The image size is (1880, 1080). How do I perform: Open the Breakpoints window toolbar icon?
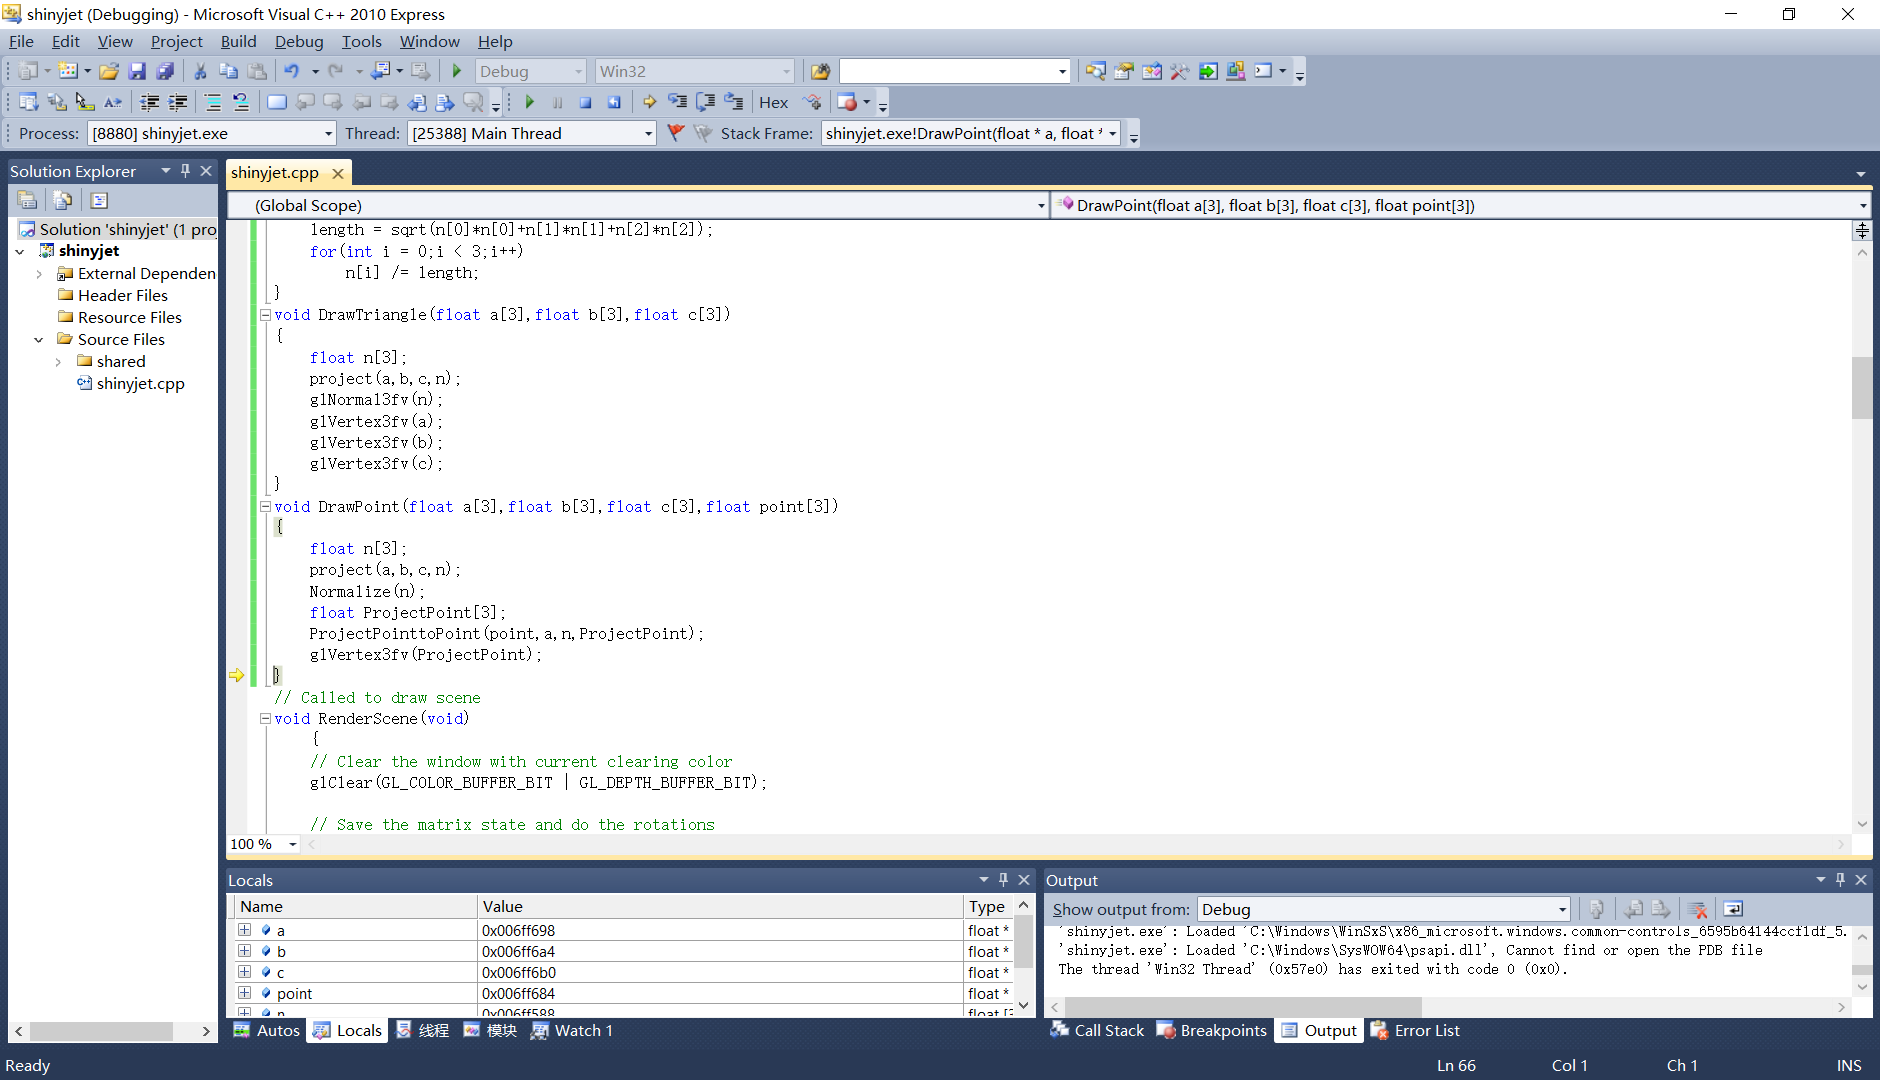click(847, 102)
